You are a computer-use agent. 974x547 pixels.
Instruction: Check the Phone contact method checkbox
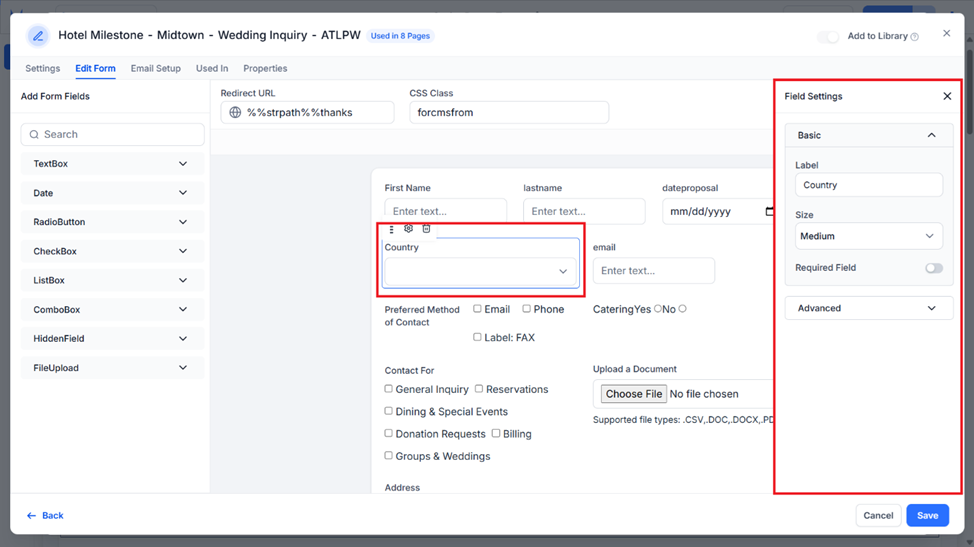click(x=526, y=309)
